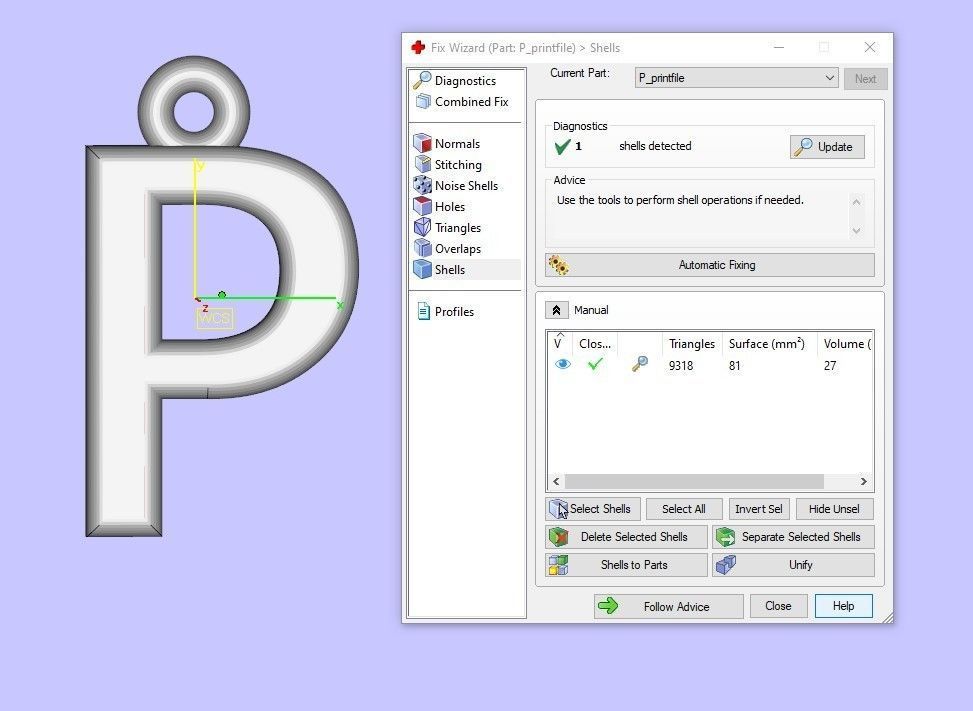
Task: Click the horizontal scrollbar thumb
Action: point(694,481)
